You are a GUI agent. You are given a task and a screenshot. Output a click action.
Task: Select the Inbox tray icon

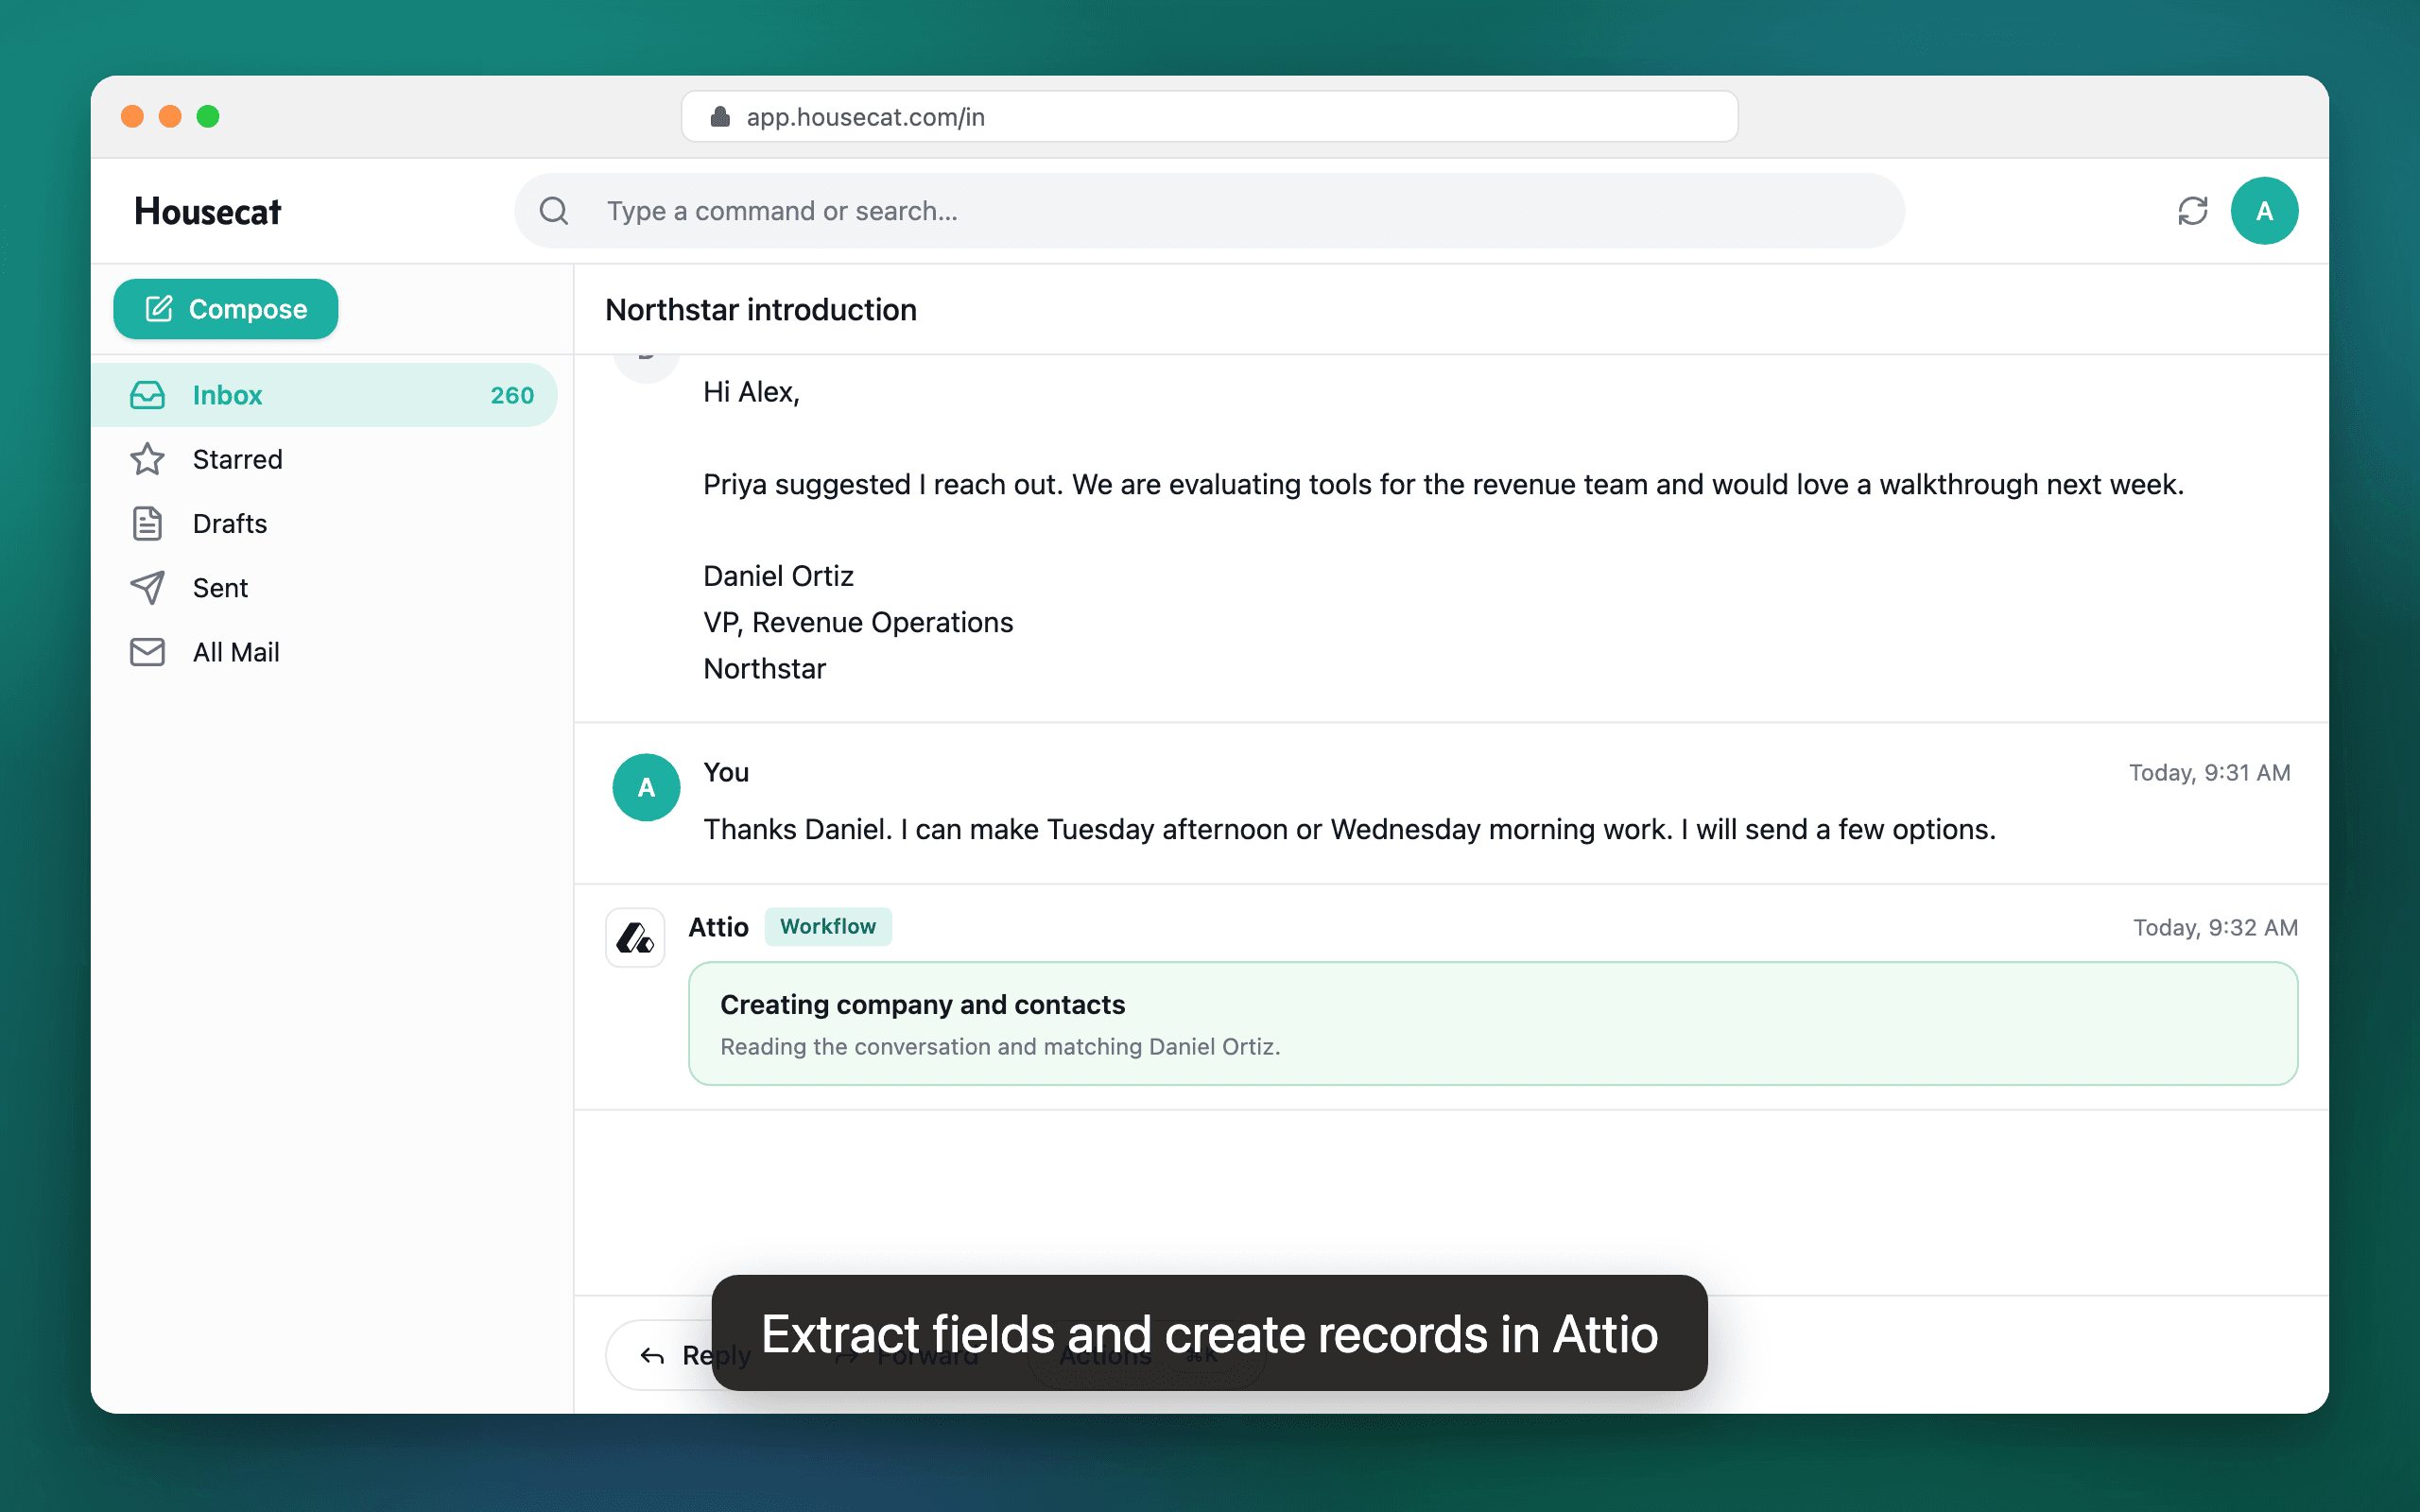click(x=148, y=395)
